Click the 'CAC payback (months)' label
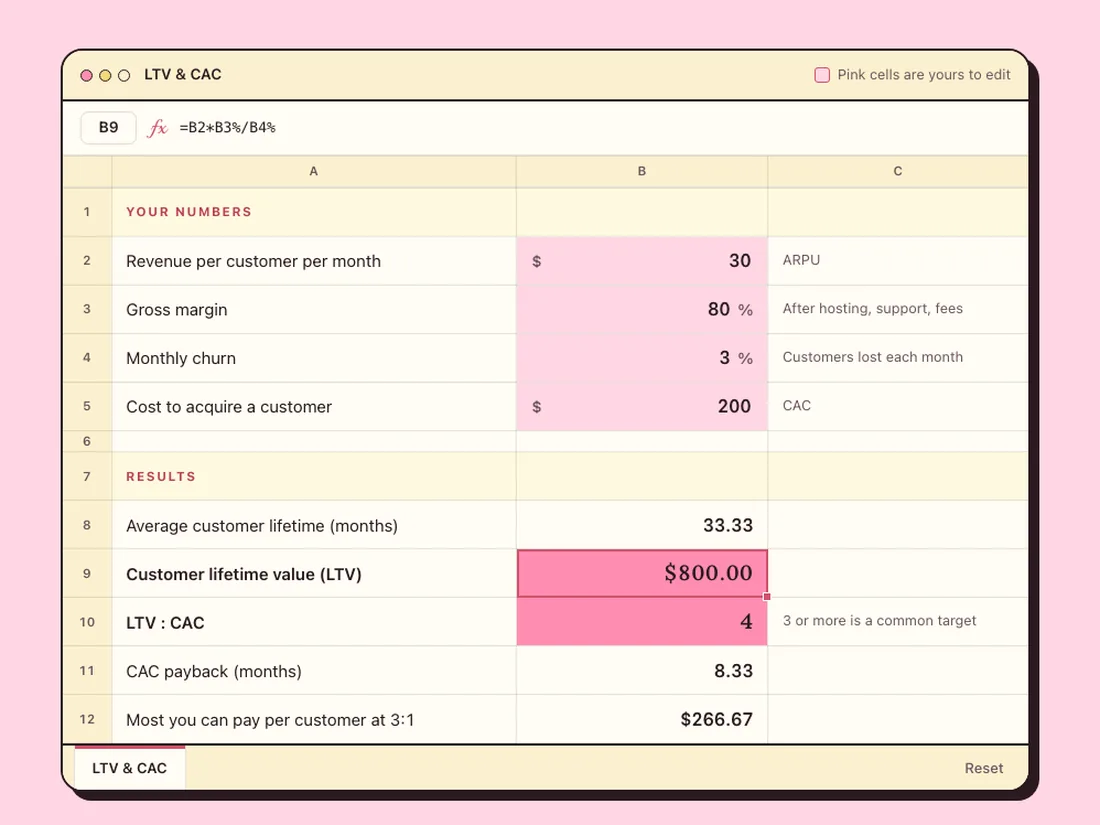Screen dimensions: 1100x825 click(214, 671)
